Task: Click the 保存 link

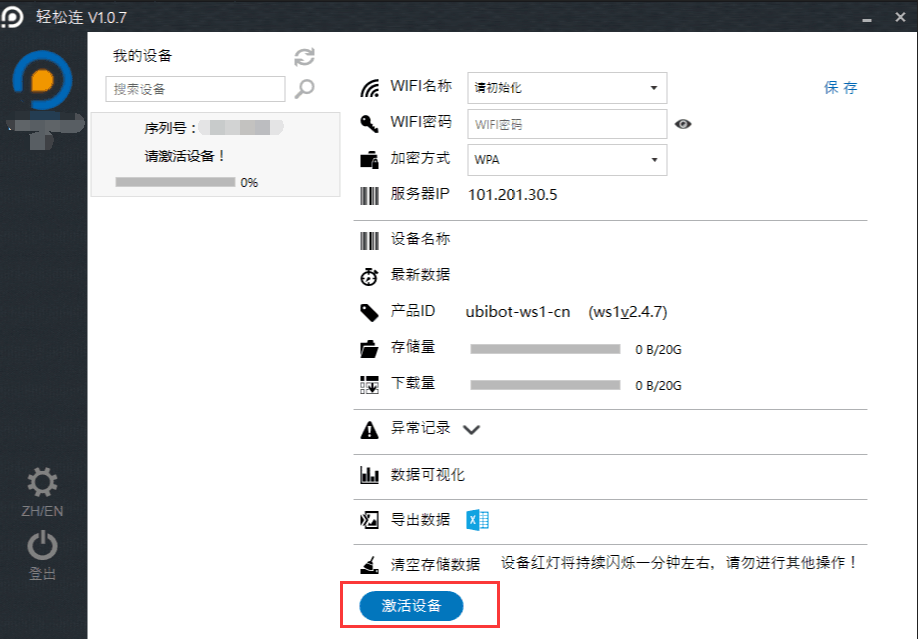Action: click(840, 88)
